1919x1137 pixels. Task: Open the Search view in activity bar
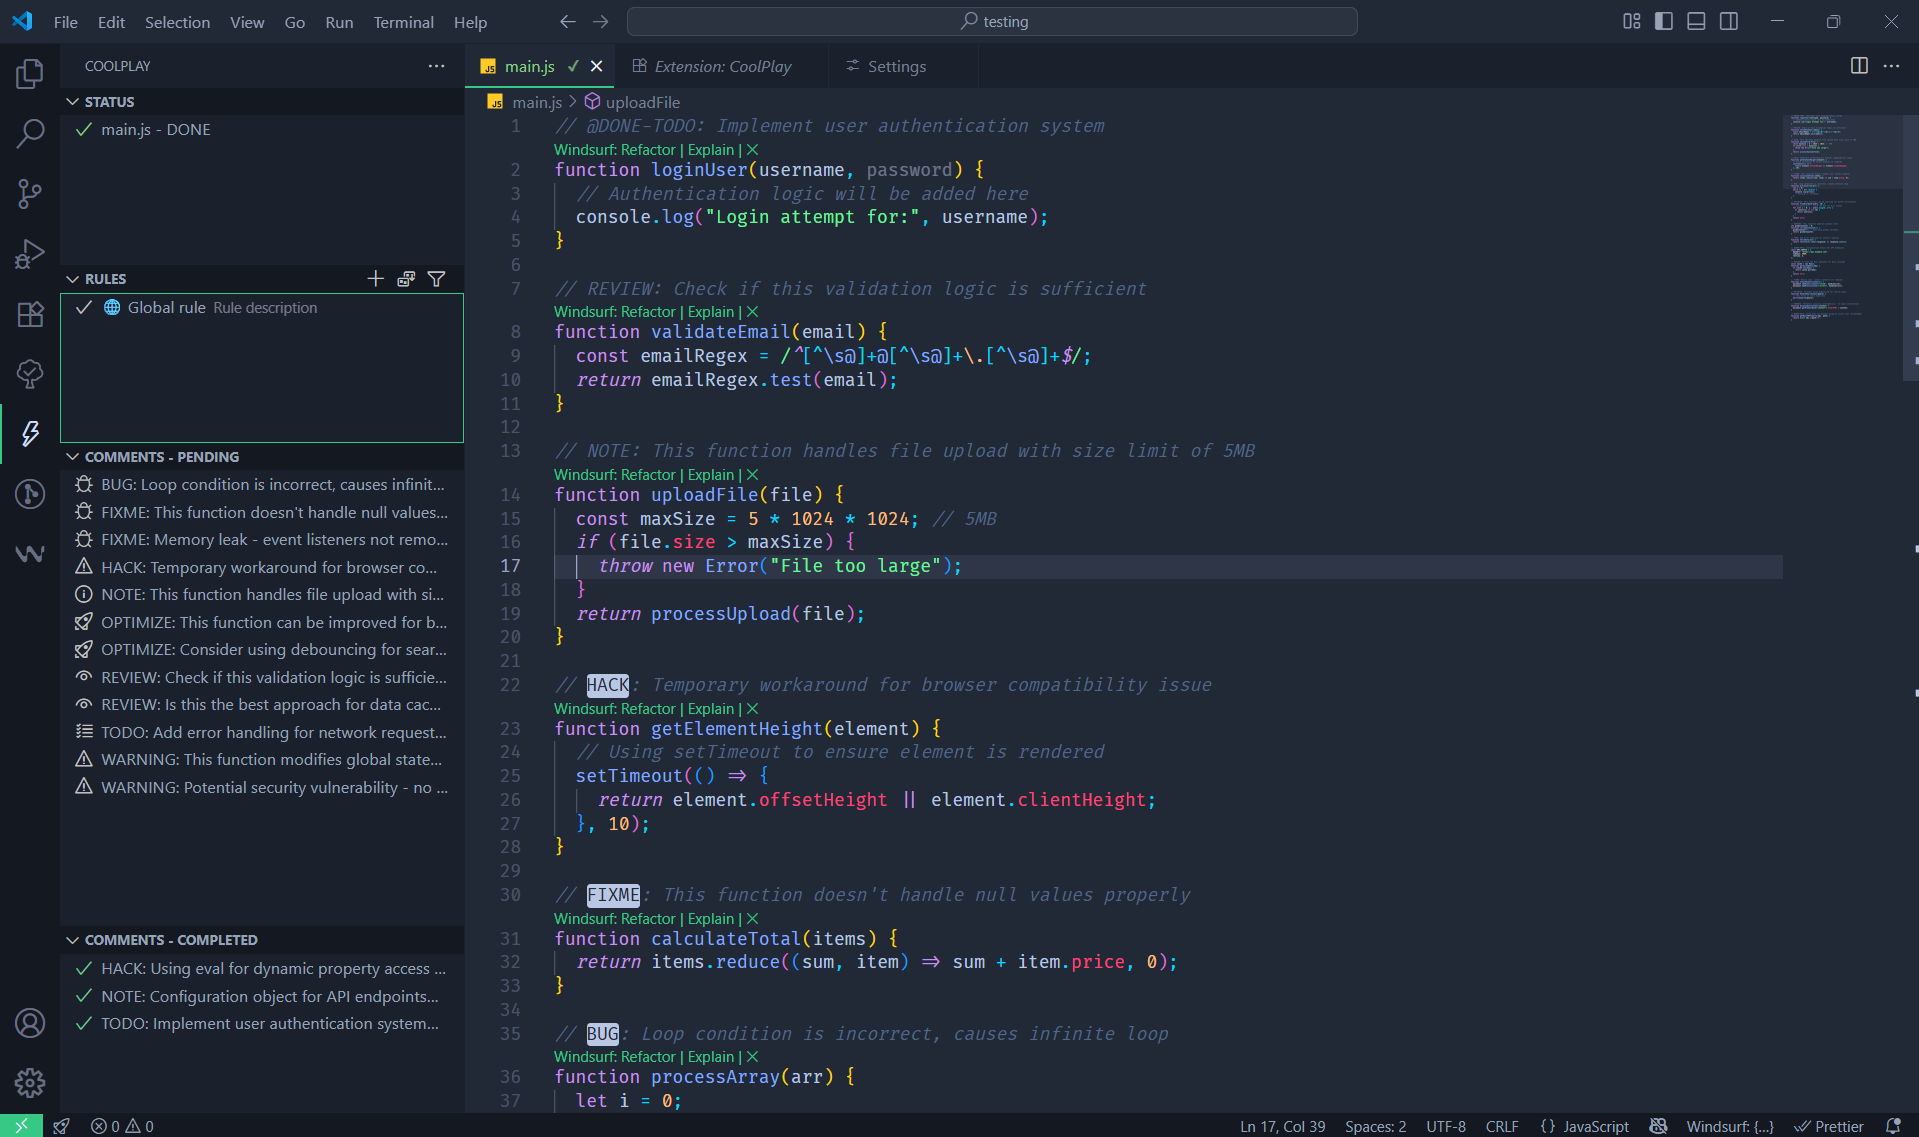pyautogui.click(x=30, y=133)
